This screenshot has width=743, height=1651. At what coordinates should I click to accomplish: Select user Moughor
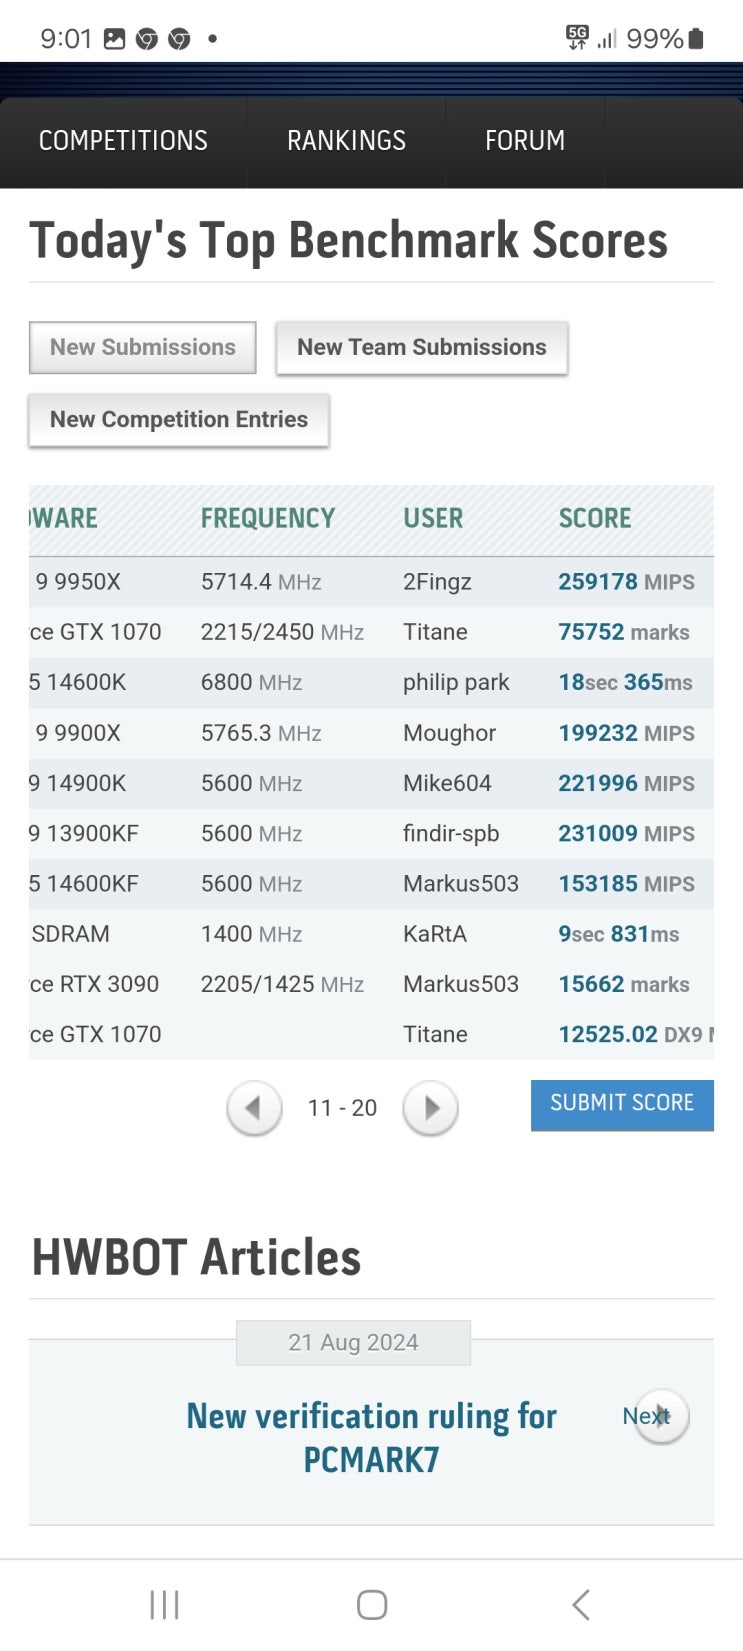[x=449, y=733]
